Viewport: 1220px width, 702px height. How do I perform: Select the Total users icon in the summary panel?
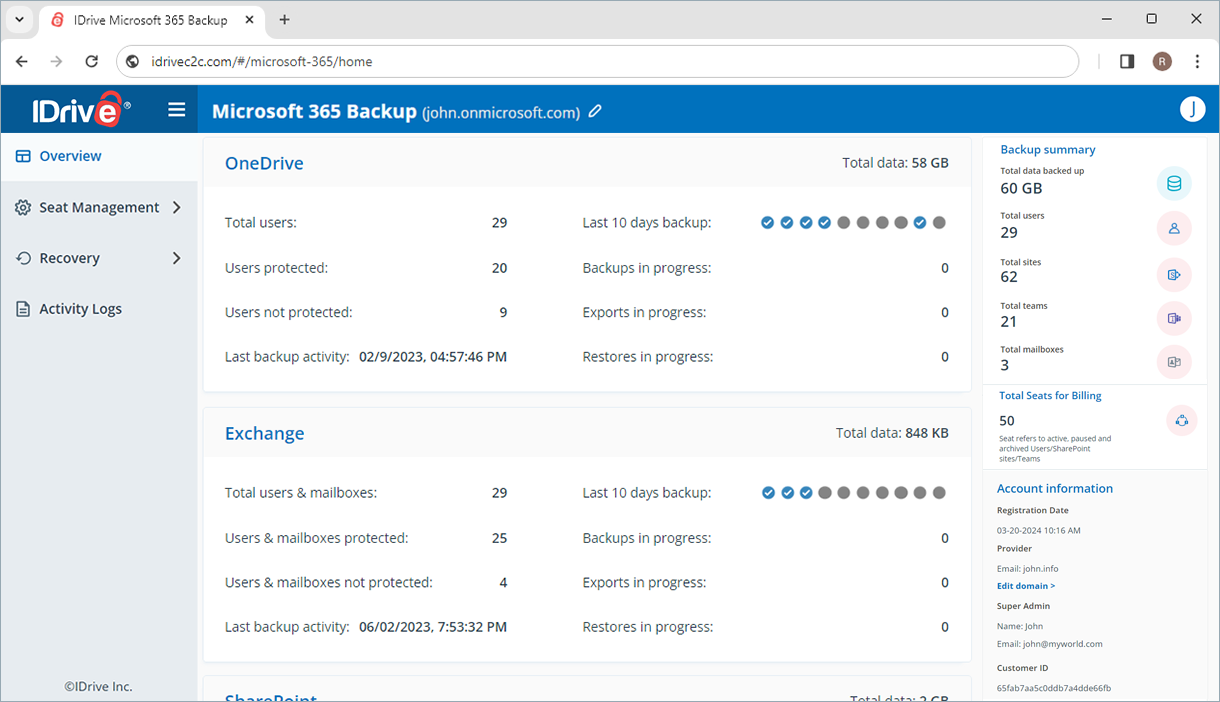point(1174,228)
